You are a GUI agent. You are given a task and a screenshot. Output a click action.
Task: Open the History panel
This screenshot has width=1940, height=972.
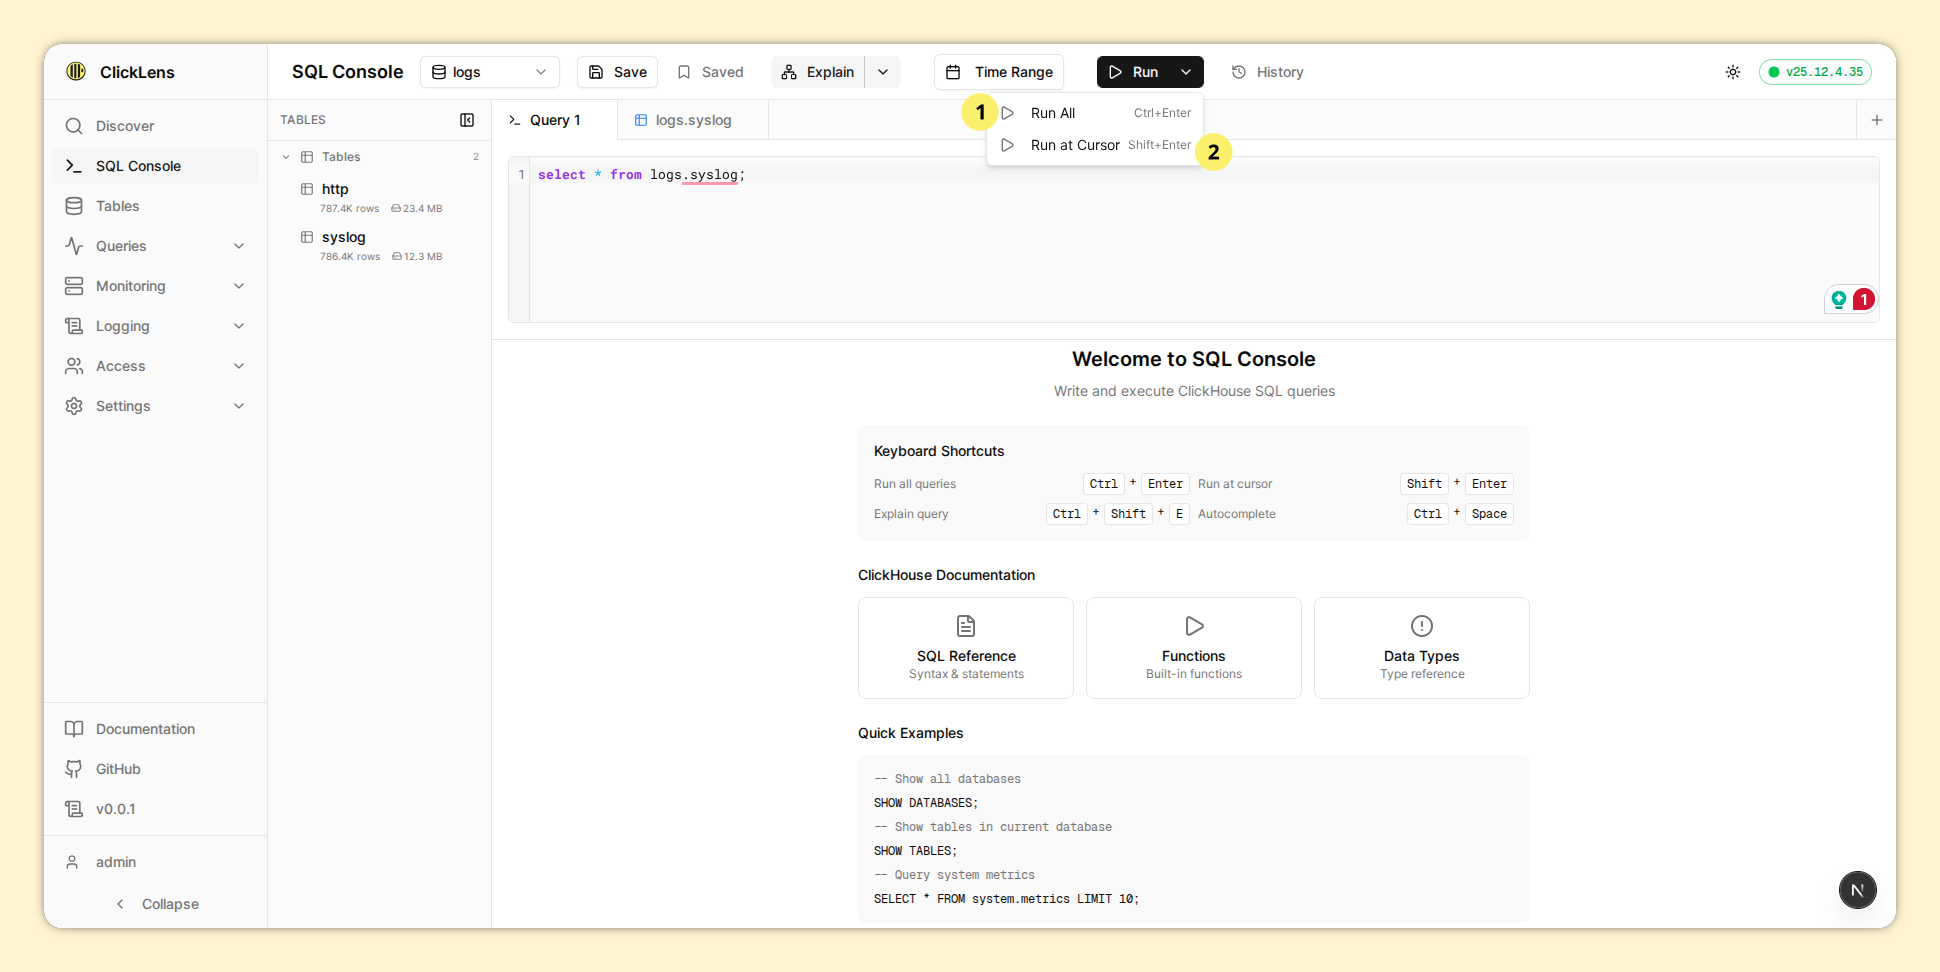1267,72
